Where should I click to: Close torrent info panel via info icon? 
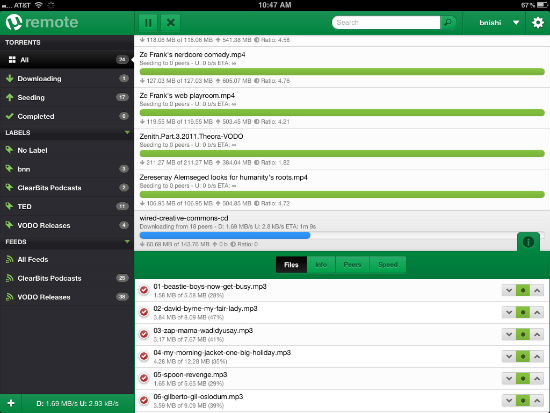click(528, 242)
